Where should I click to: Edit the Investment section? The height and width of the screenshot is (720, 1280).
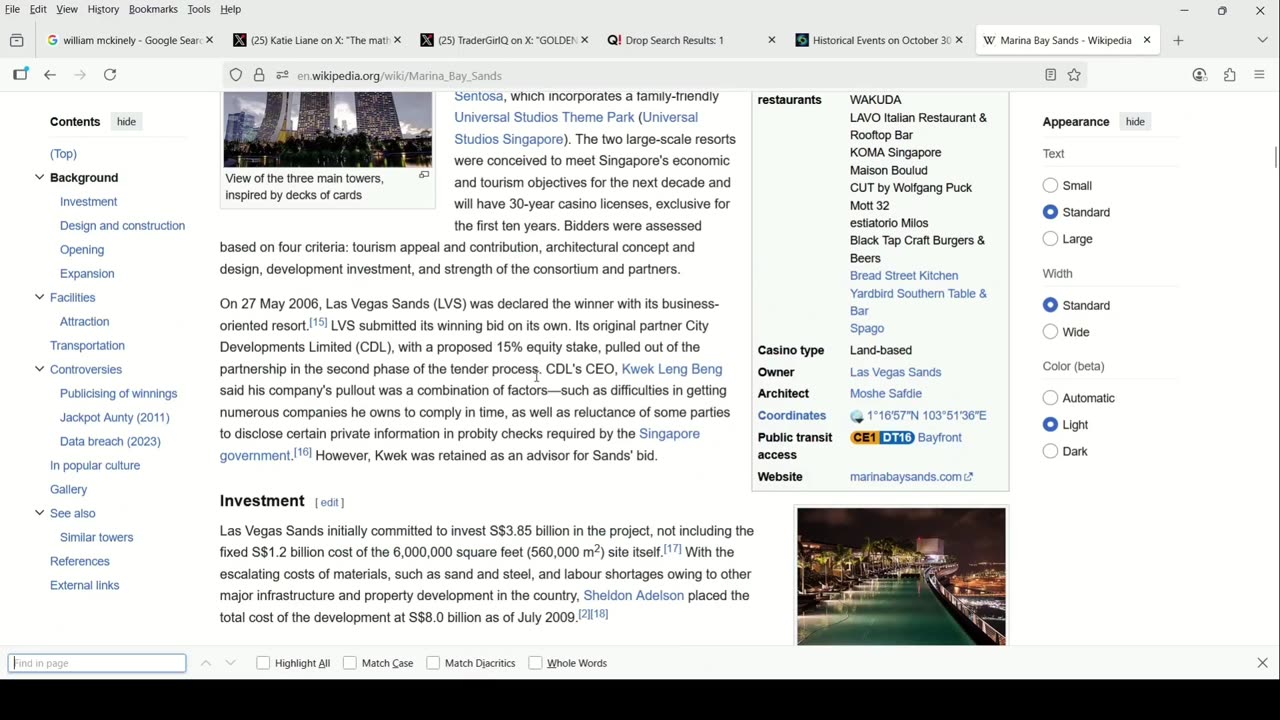coord(329,503)
